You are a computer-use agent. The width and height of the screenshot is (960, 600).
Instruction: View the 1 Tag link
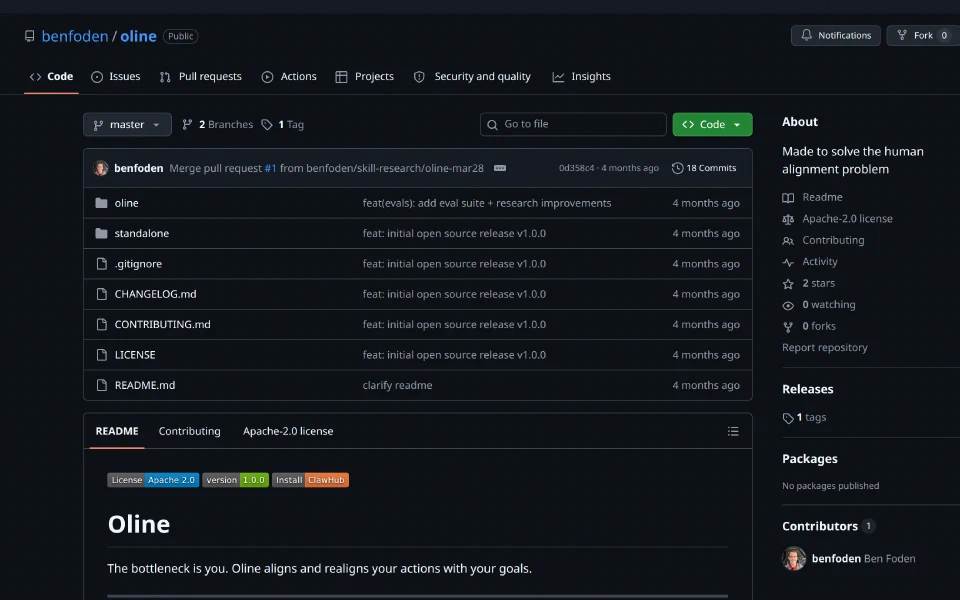[282, 124]
